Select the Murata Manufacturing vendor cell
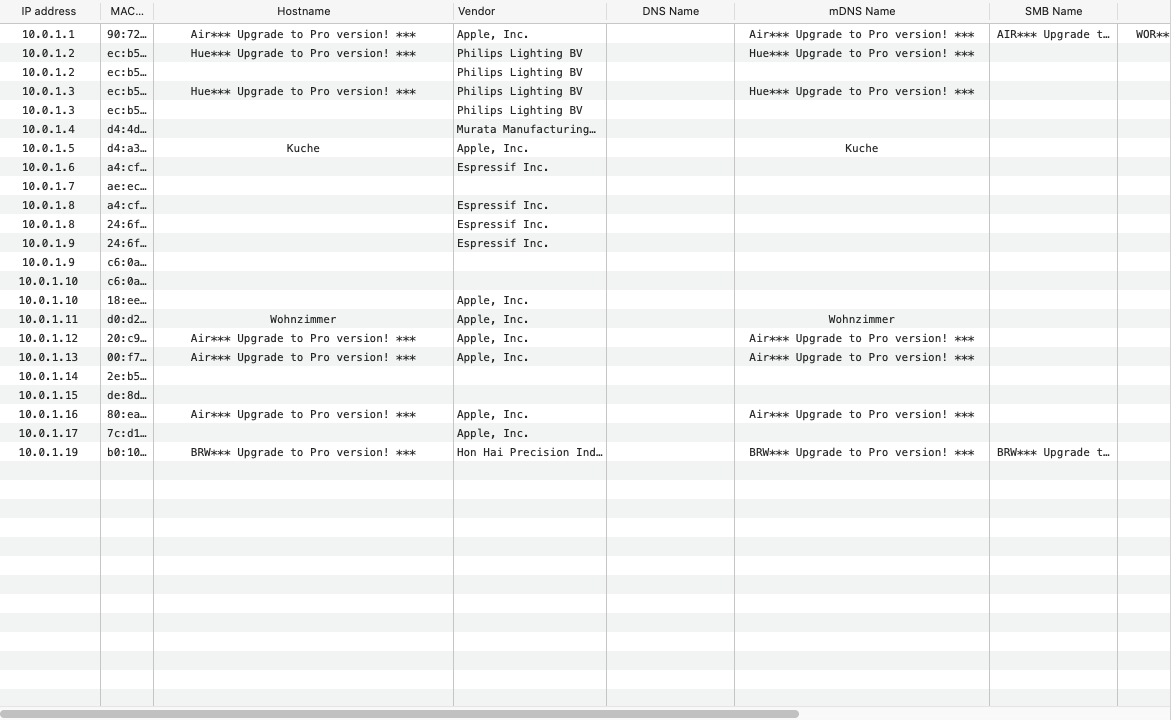The image size is (1171, 720). tap(526, 129)
